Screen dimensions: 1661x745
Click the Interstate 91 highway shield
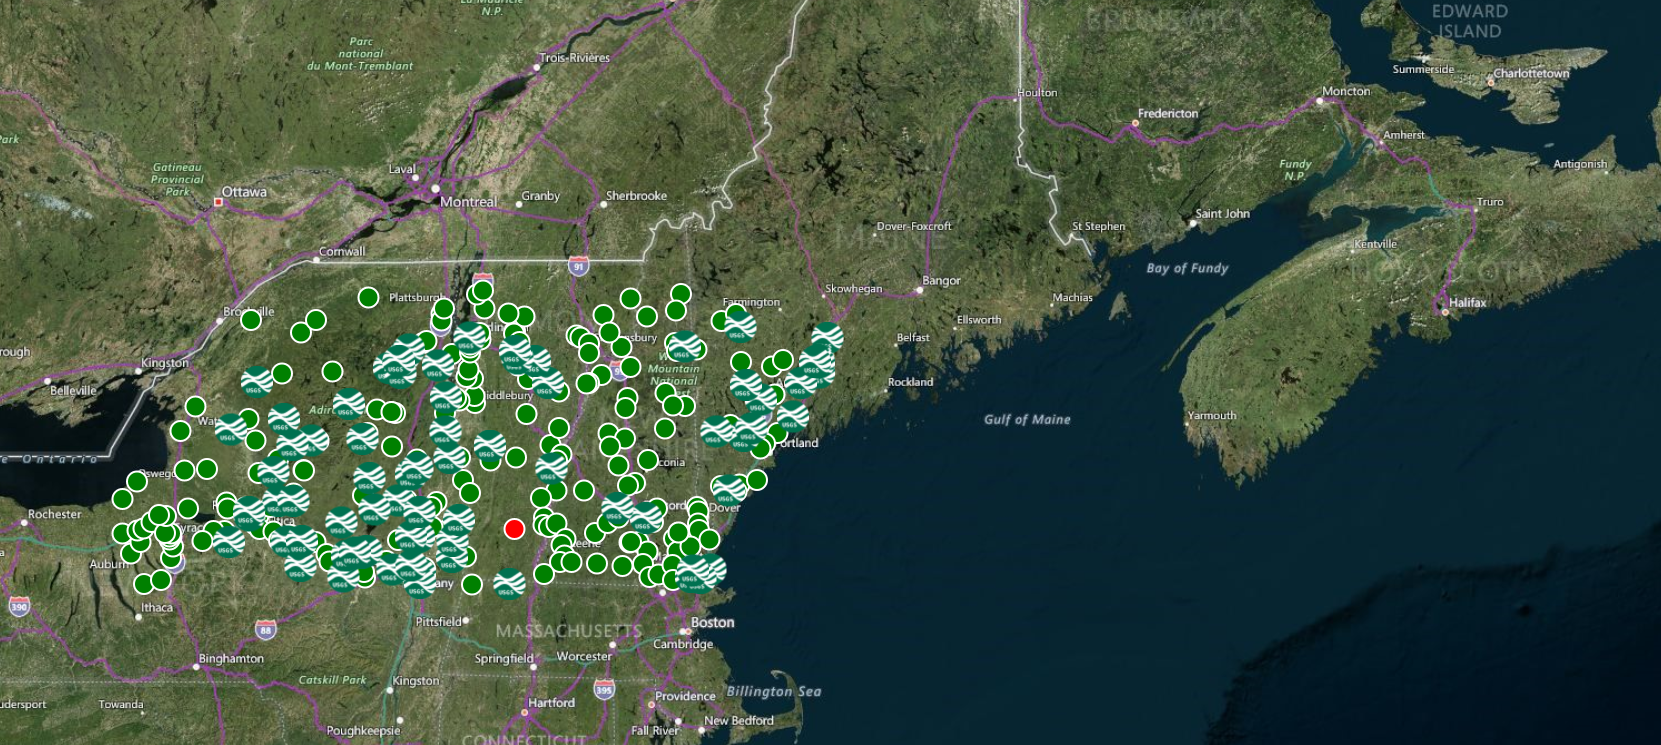coord(578,266)
